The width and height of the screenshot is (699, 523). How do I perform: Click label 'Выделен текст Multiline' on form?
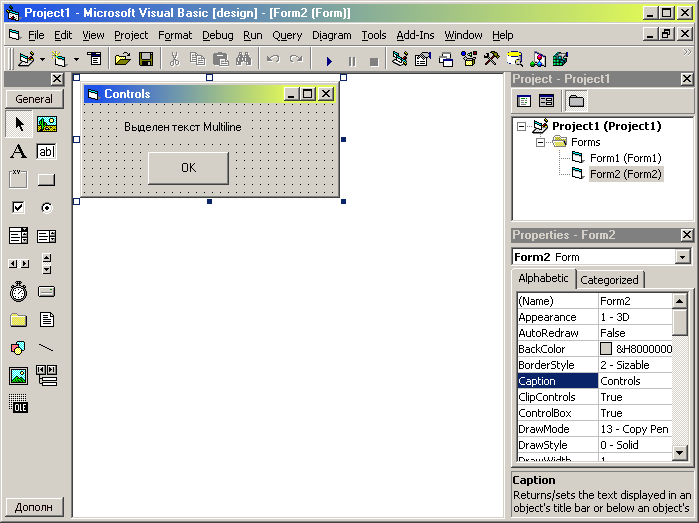pyautogui.click(x=183, y=127)
